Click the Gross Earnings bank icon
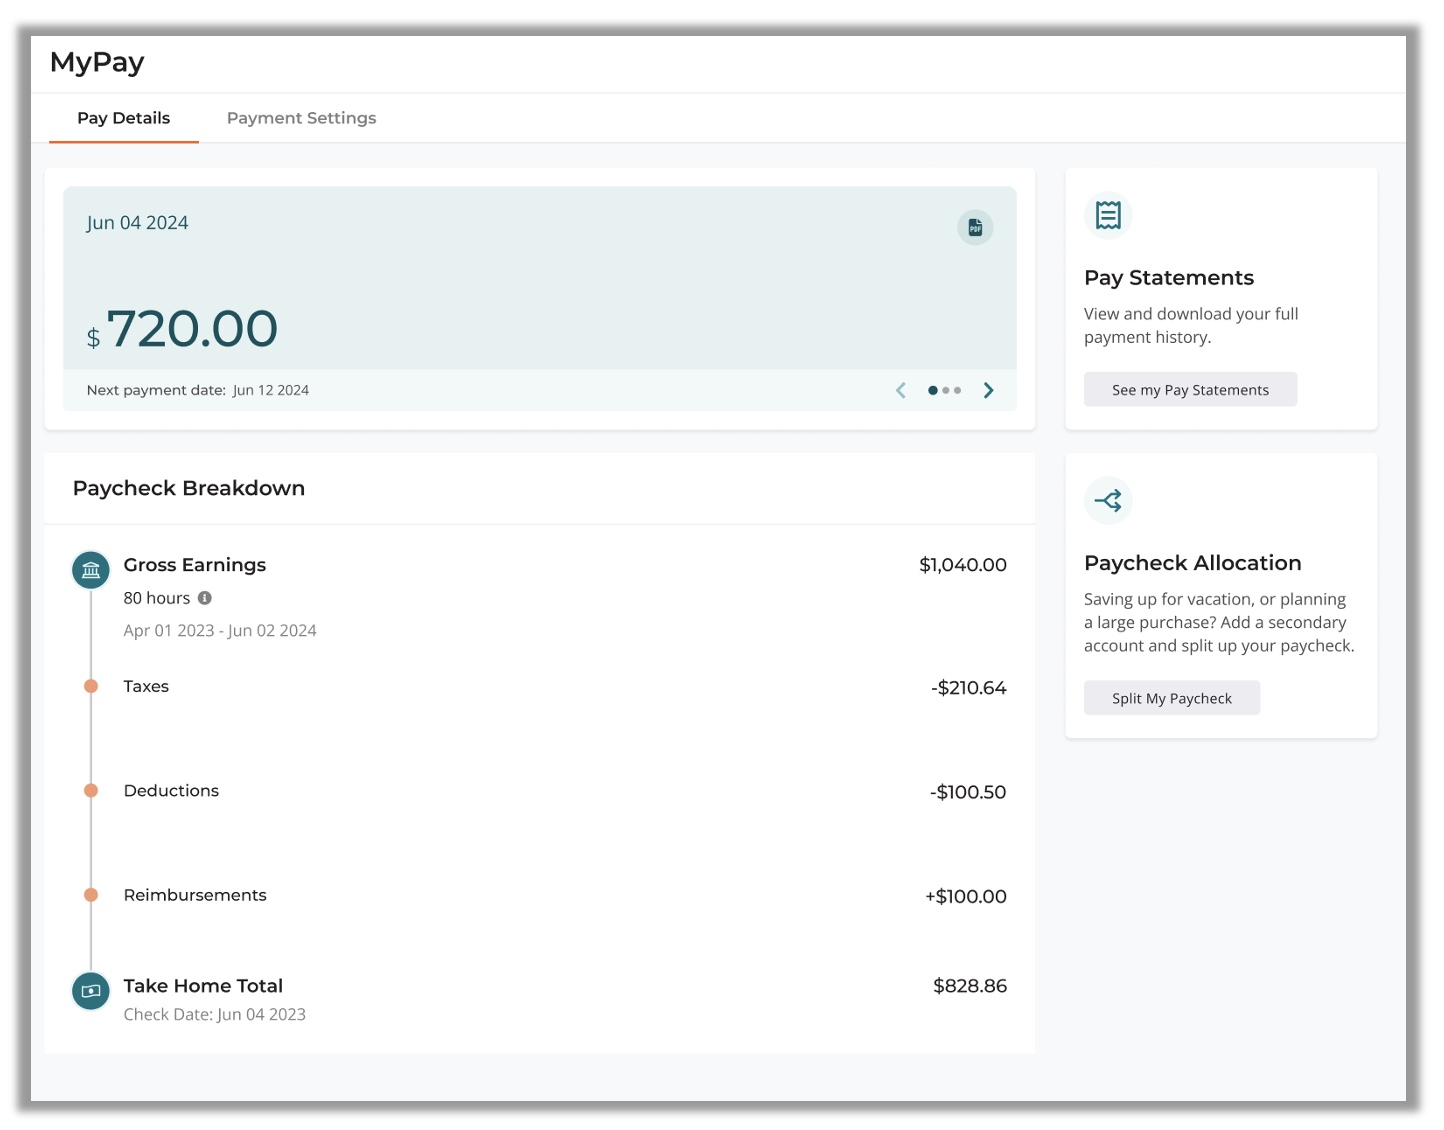 click(x=91, y=570)
